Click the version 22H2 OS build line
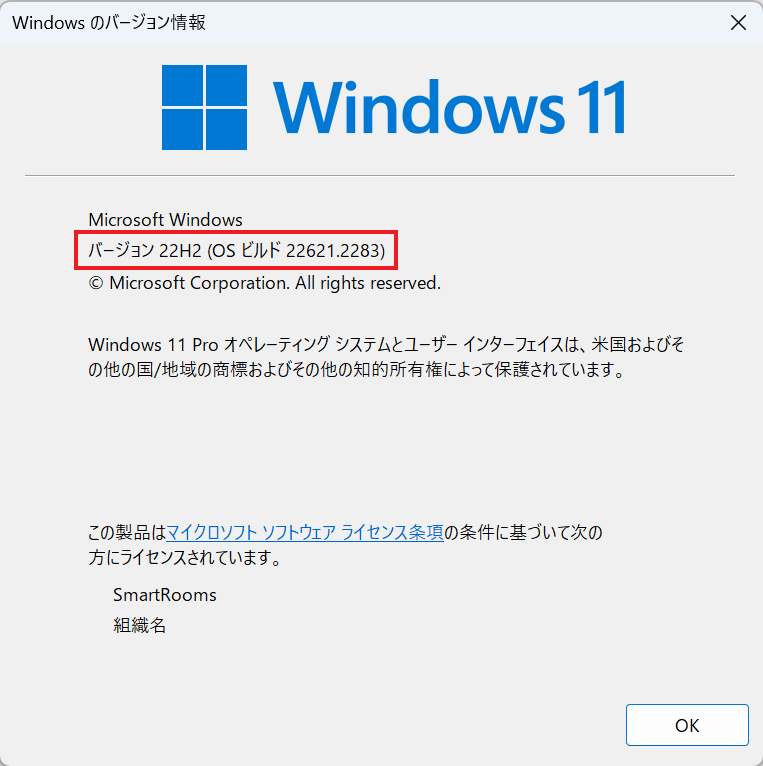The height and width of the screenshot is (766, 763). (x=236, y=251)
